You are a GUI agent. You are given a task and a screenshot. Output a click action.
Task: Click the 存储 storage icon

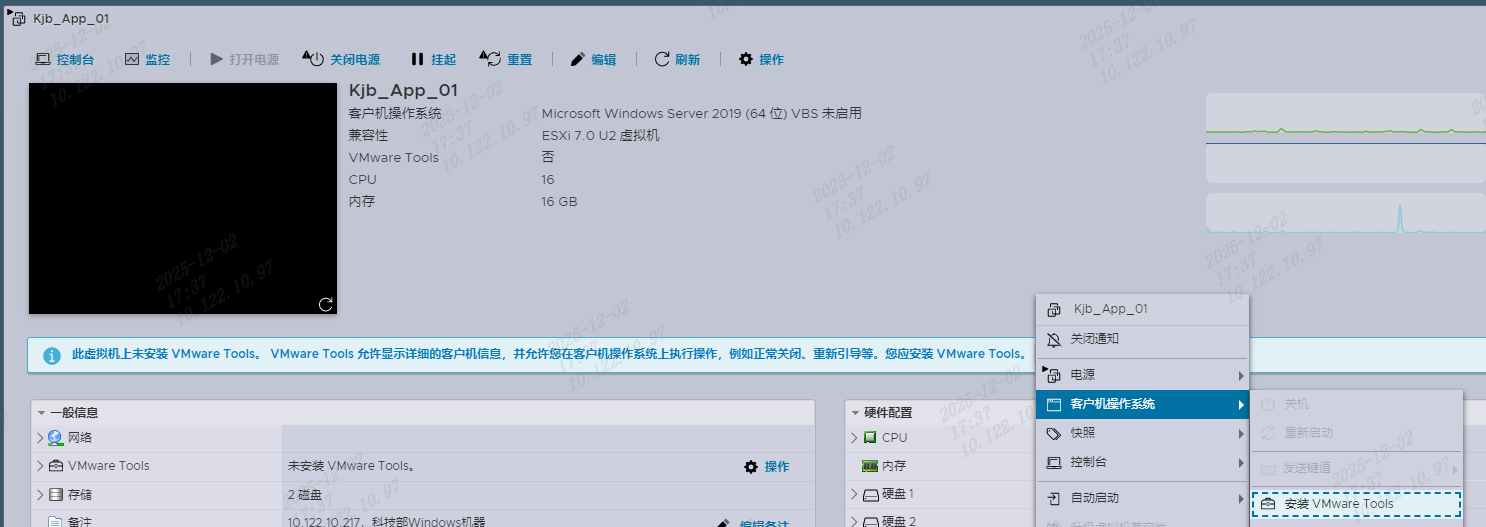(x=56, y=495)
